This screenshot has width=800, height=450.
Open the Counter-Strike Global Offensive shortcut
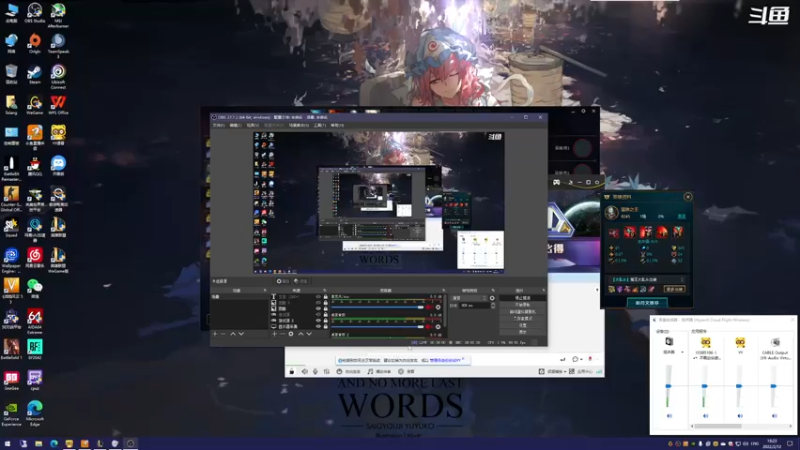coord(11,199)
